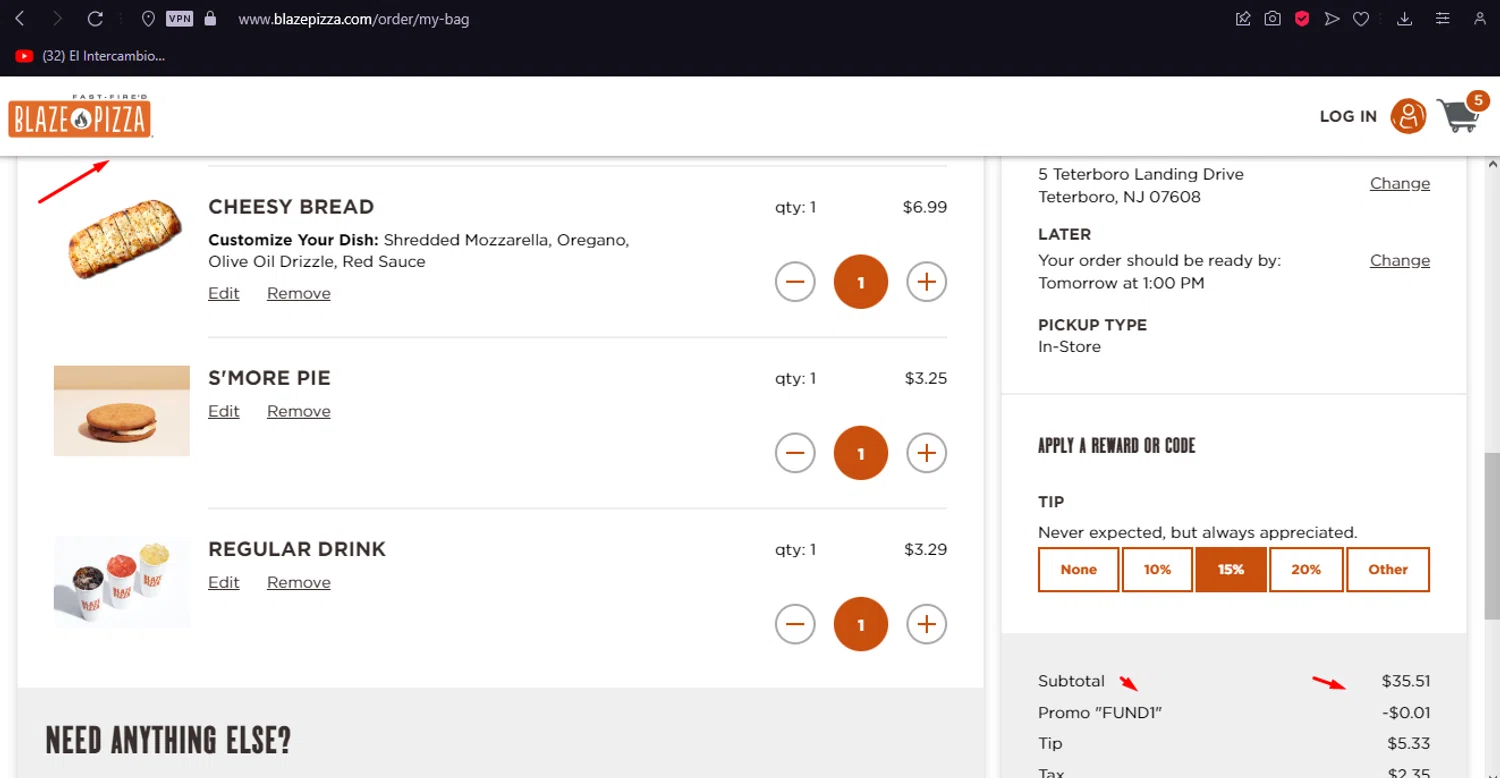This screenshot has width=1500, height=778.
Task: Bookmark this page with the heart icon
Action: click(x=1361, y=18)
